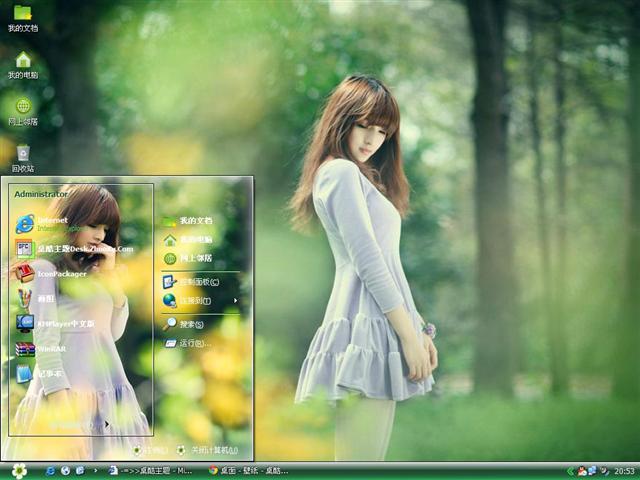Open 网上邻居 in start menu right pane
The width and height of the screenshot is (640, 480).
(187, 258)
